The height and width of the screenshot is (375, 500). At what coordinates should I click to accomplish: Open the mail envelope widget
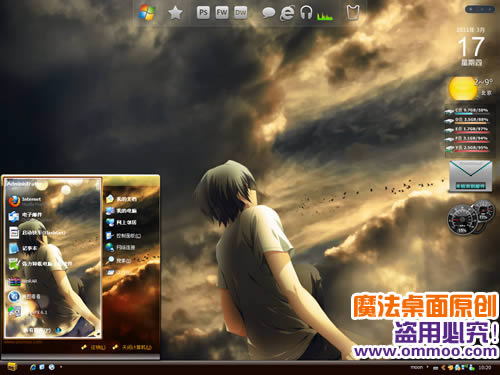click(x=470, y=176)
